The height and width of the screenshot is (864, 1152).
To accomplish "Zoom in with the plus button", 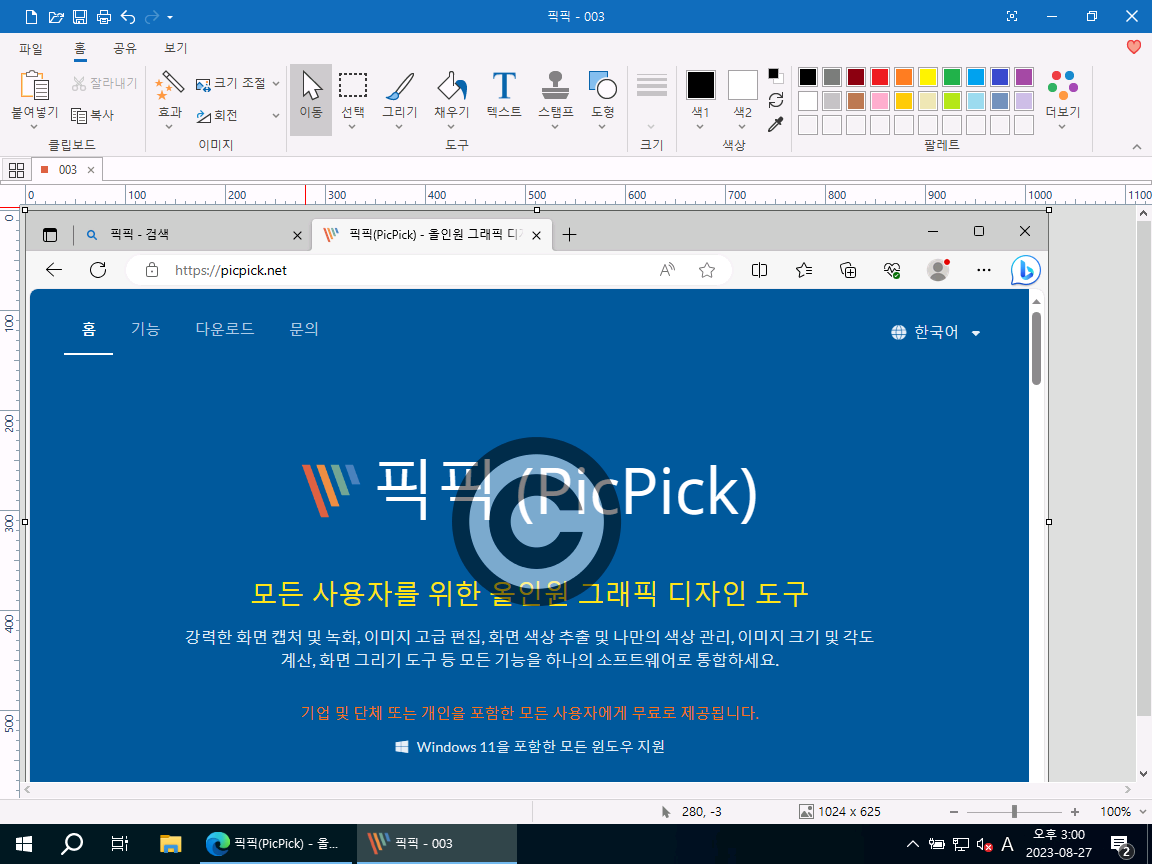I will [x=1075, y=812].
